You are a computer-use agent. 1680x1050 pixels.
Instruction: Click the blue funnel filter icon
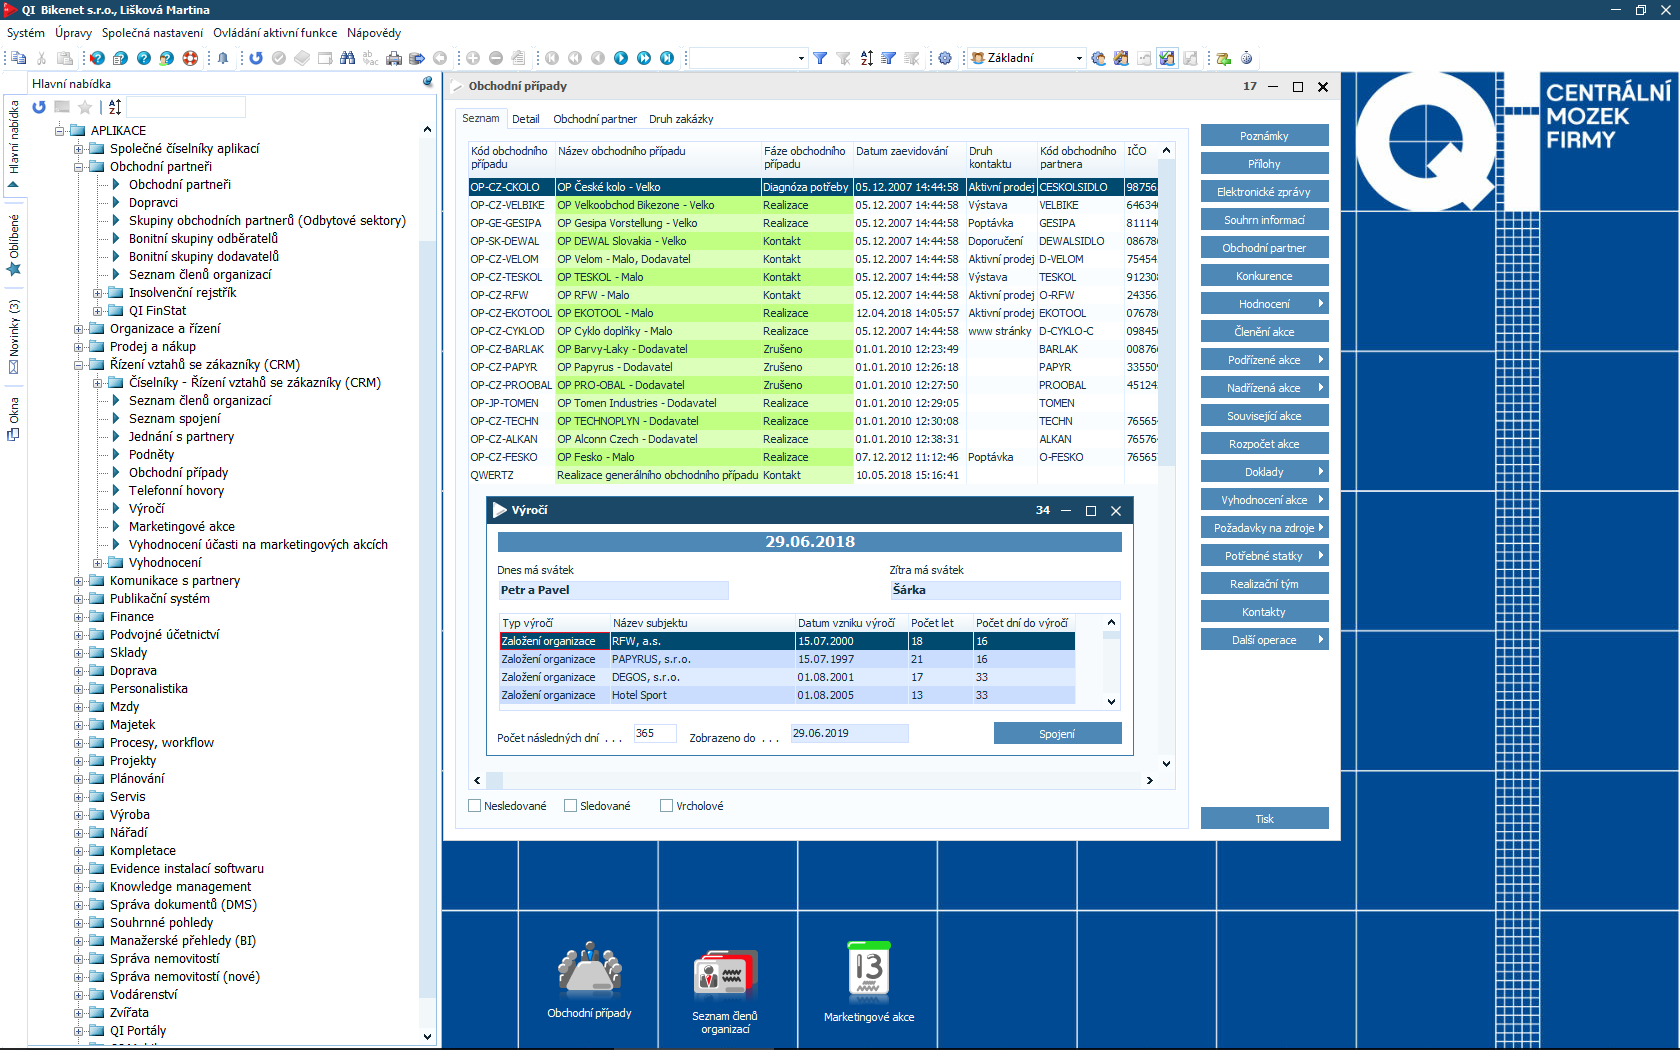click(x=820, y=58)
